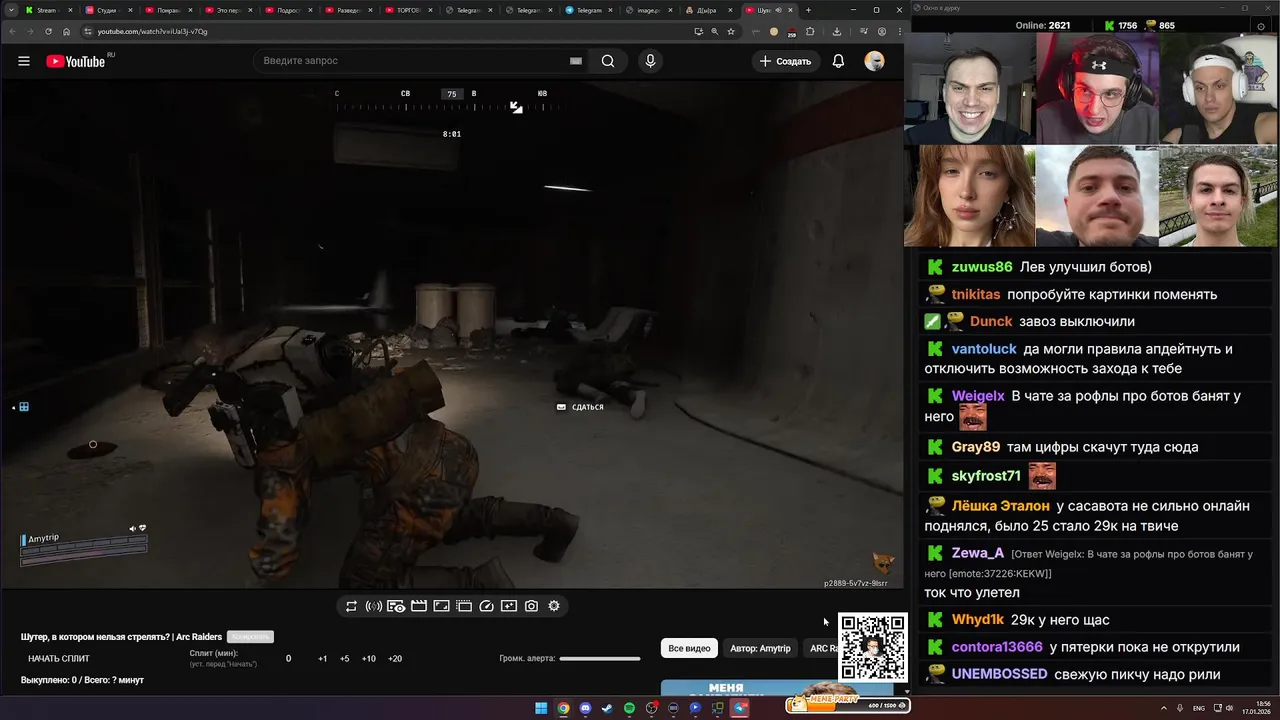Viewport: 1280px width, 720px height.
Task: Click username UNEMBOSSED in chat
Action: [999, 674]
